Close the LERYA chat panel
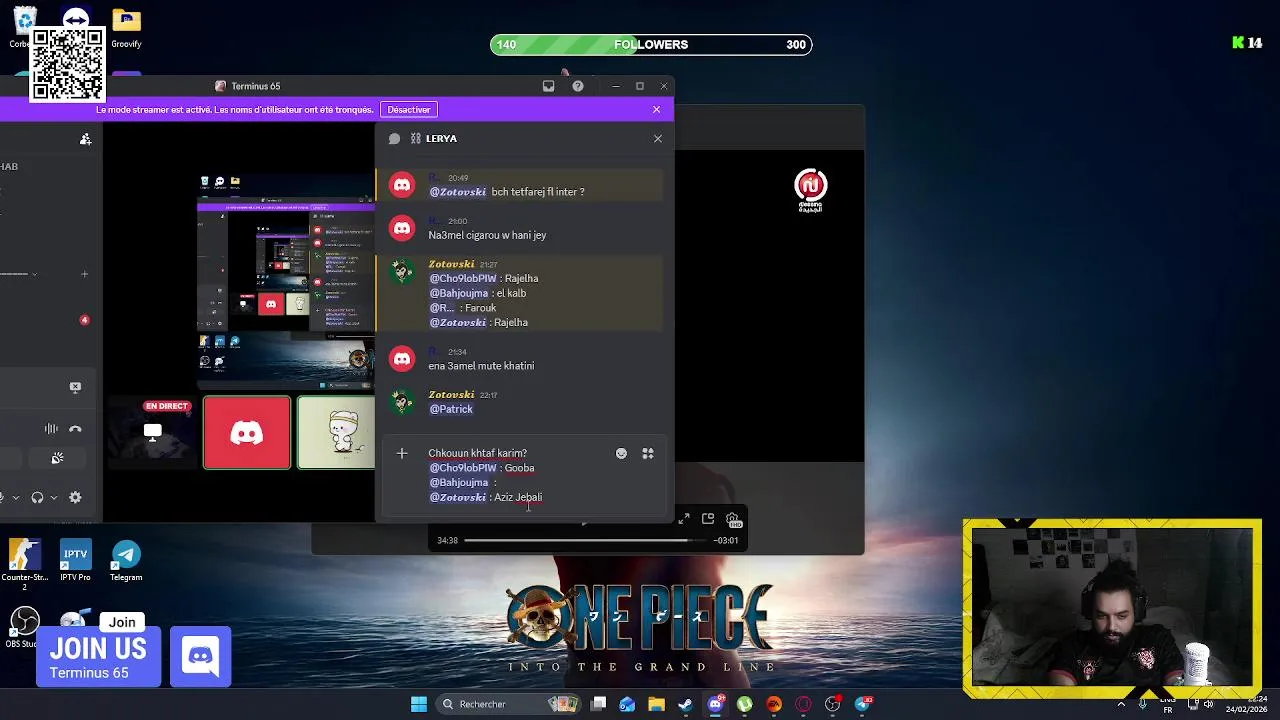 [x=658, y=139]
